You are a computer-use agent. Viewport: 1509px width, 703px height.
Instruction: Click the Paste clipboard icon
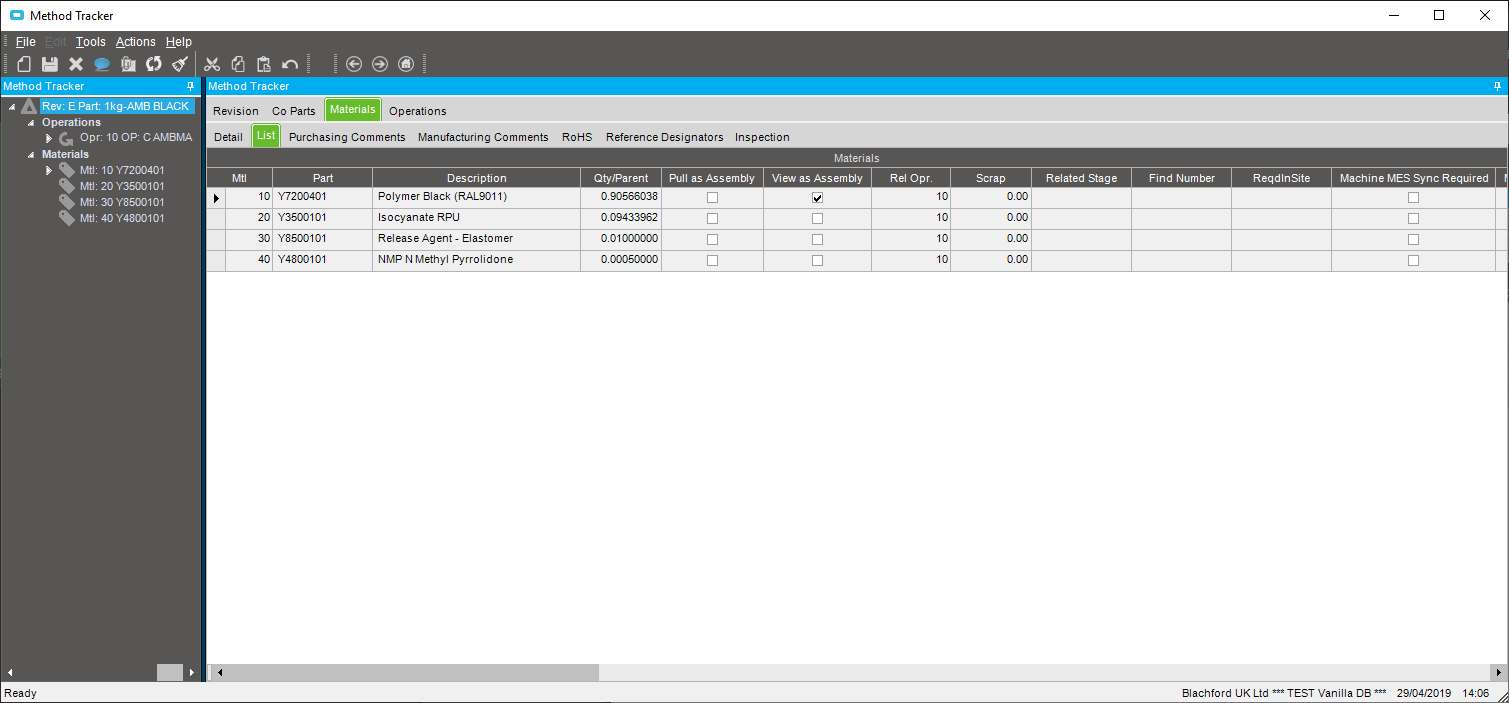264,64
